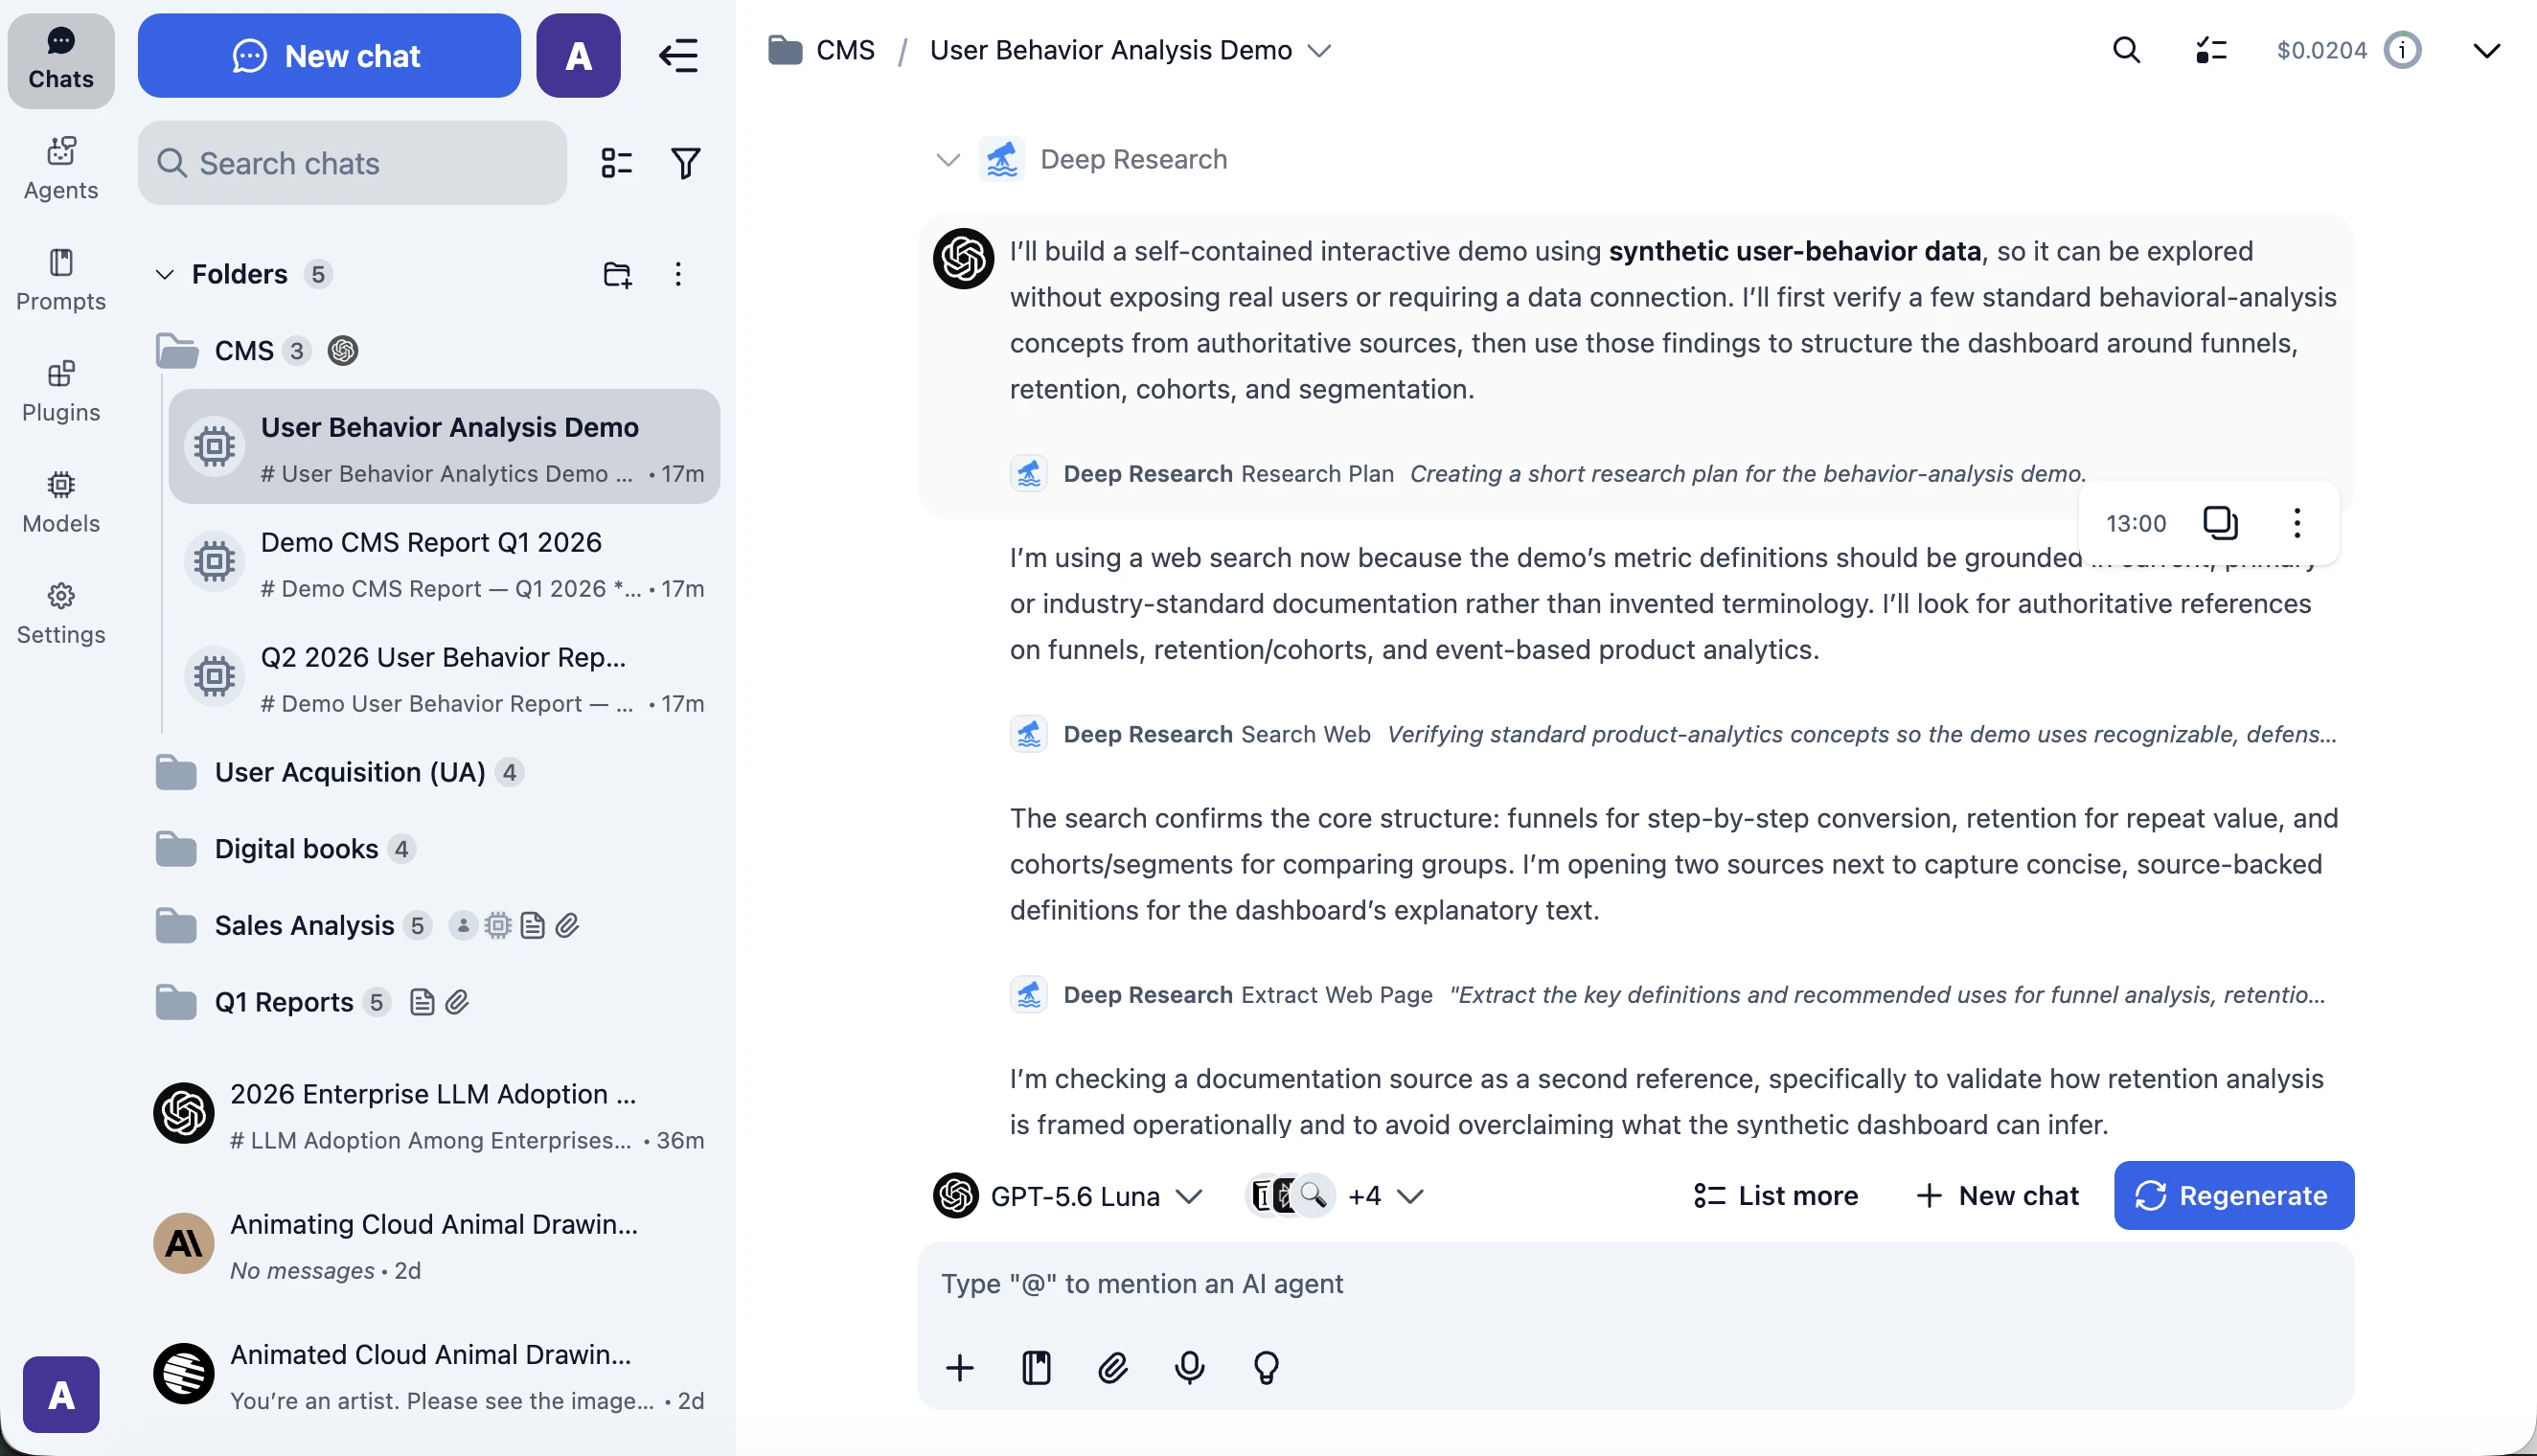
Task: Collapse the Deep Research section chevron
Action: 947,160
